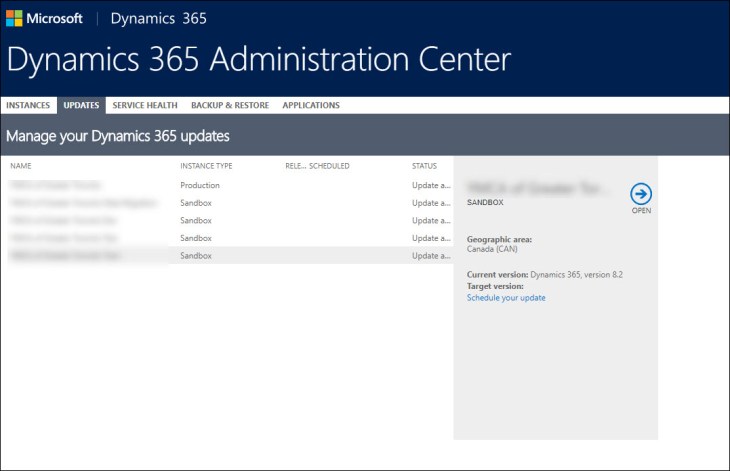Image resolution: width=730 pixels, height=471 pixels.
Task: Switch to the Applications tab
Action: tap(311, 105)
